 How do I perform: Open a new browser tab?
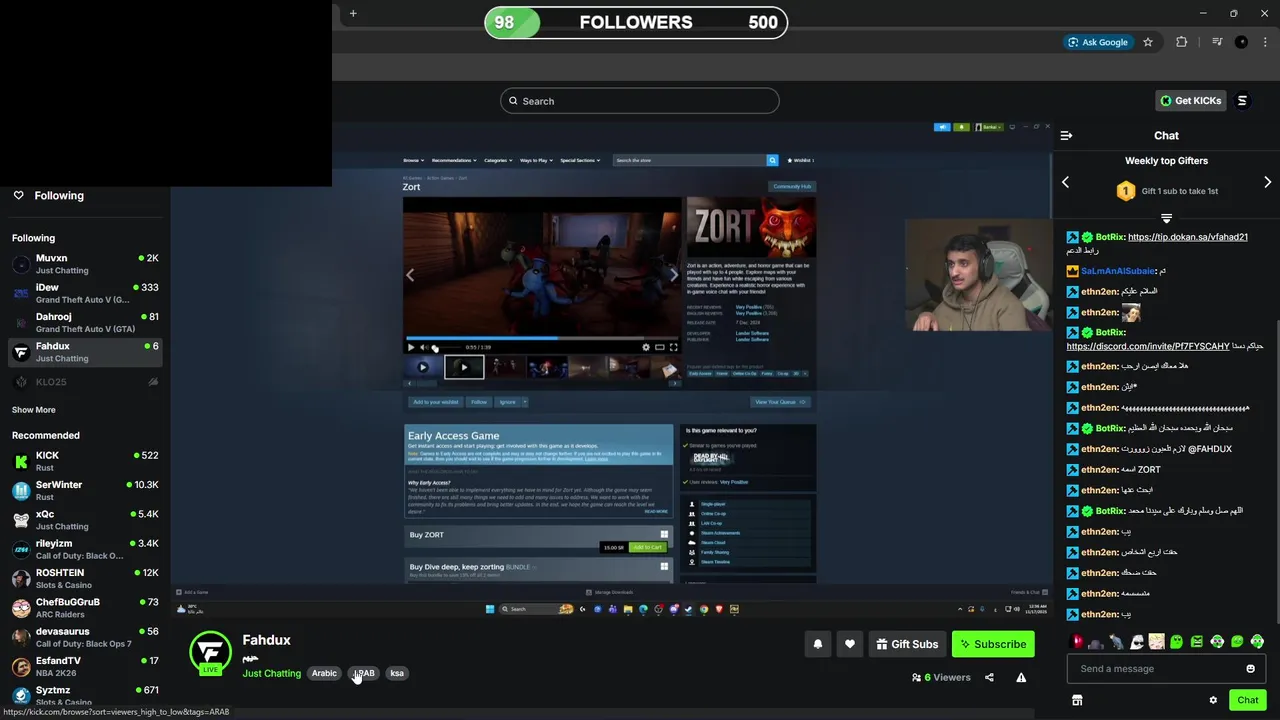353,13
